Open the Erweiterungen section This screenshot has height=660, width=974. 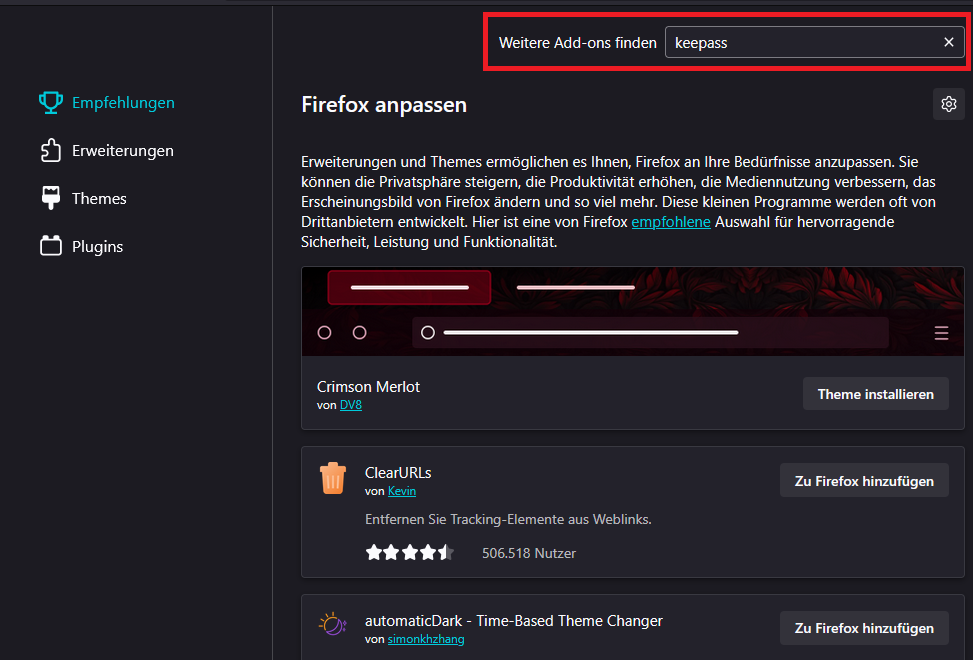coord(122,151)
